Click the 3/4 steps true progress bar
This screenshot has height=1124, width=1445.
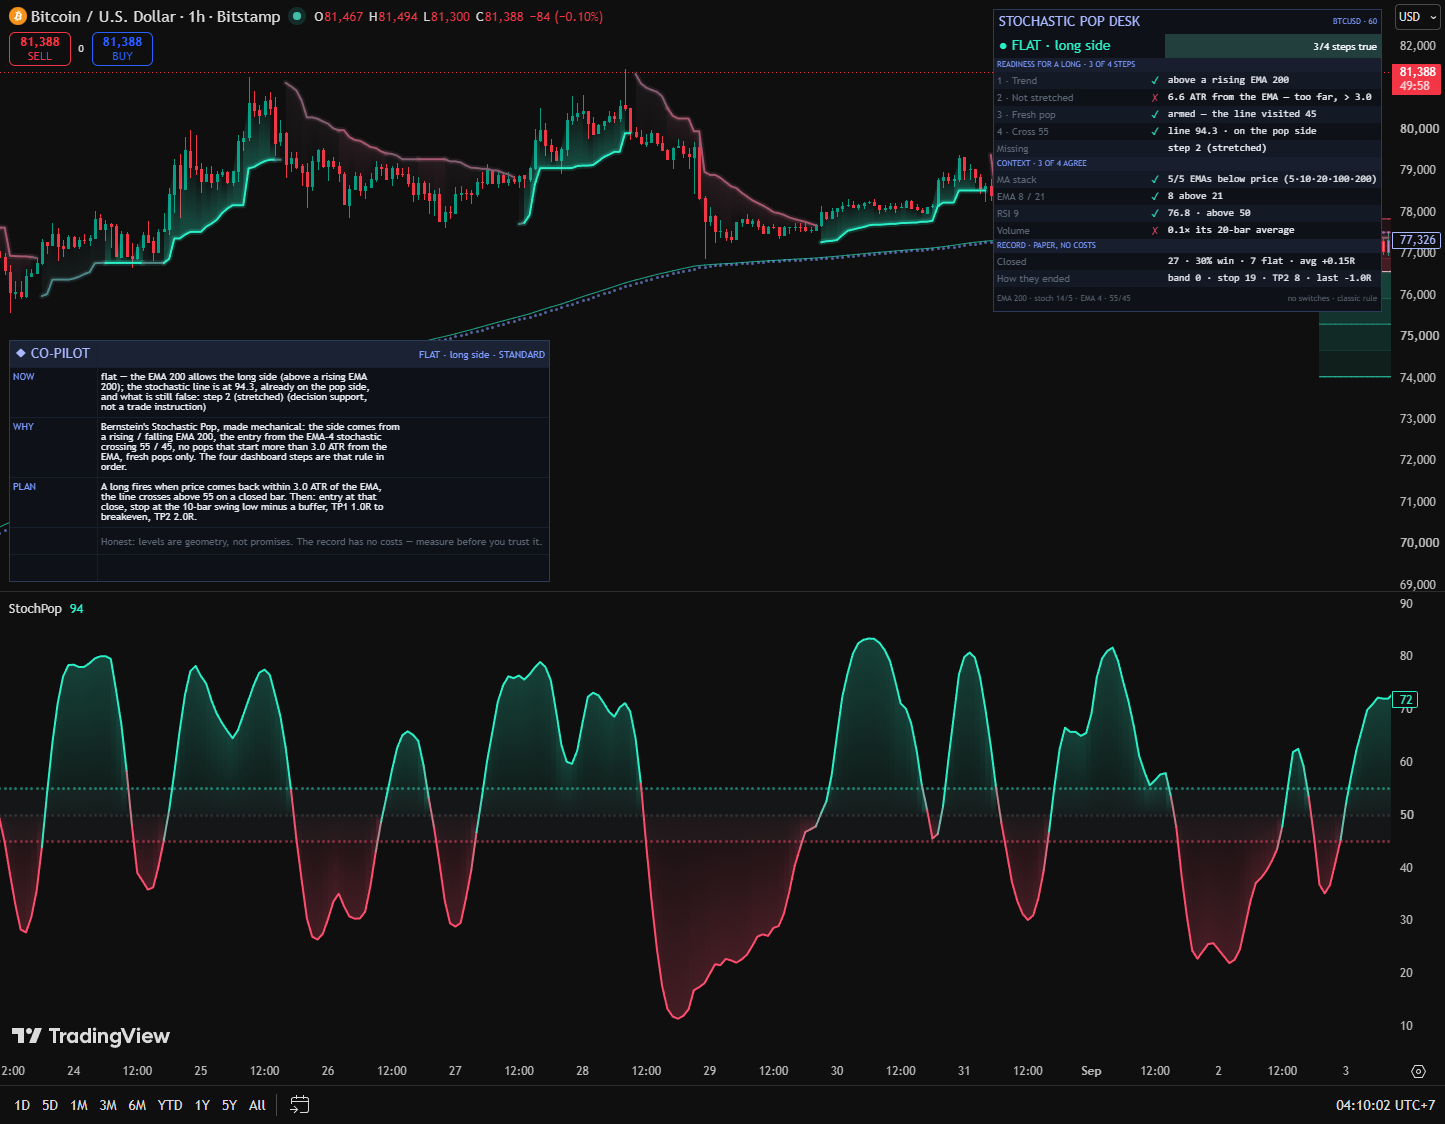click(x=1272, y=46)
